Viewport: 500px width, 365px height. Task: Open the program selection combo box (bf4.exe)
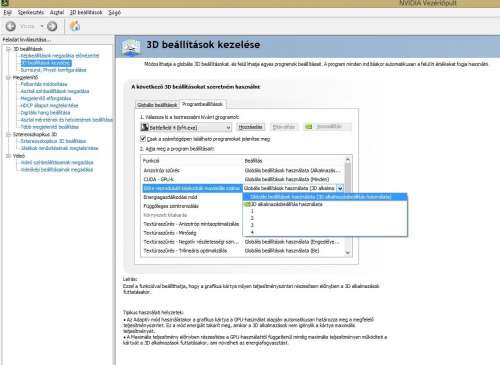186,127
